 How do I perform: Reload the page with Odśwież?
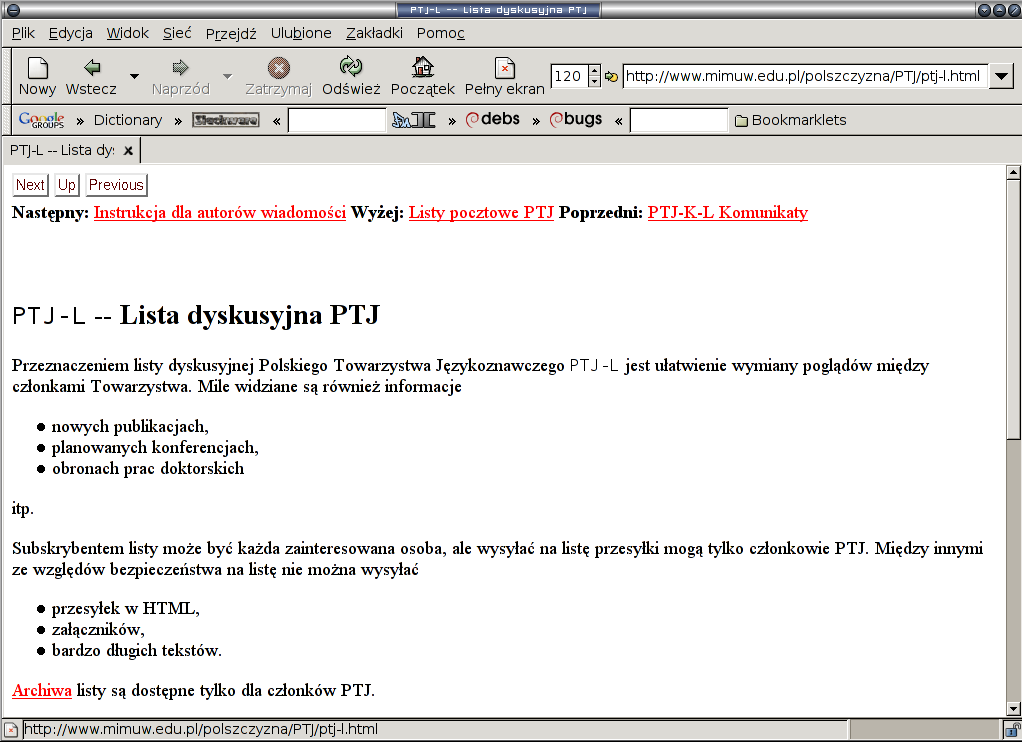coord(351,67)
